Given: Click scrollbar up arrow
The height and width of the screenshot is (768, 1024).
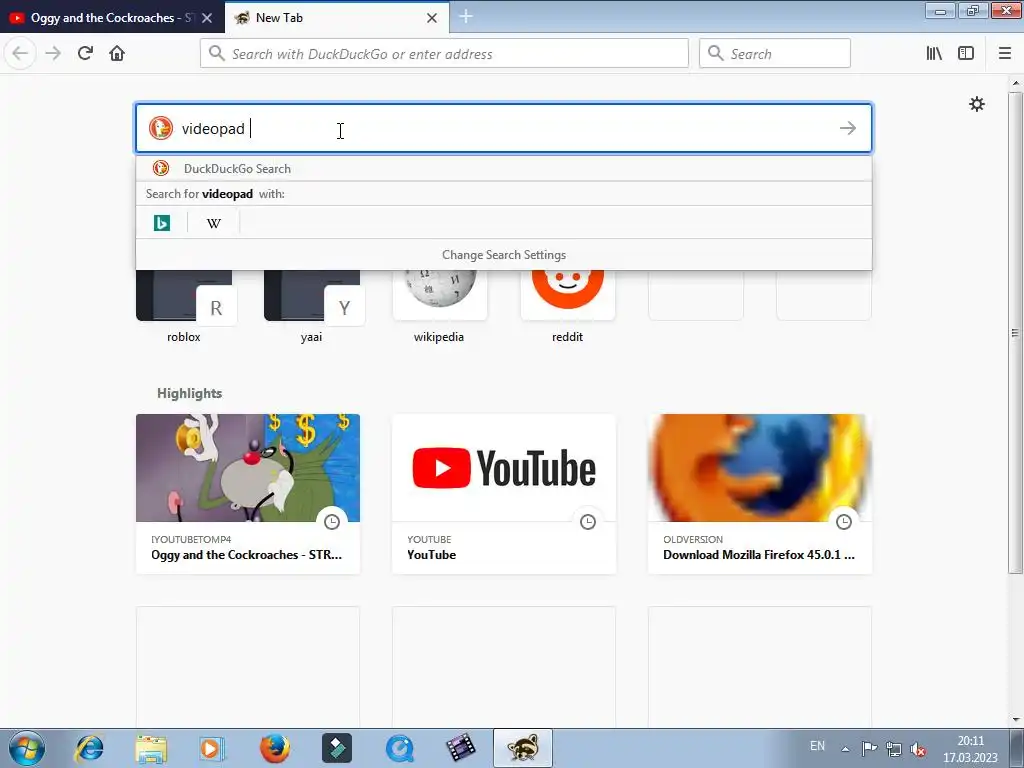Looking at the screenshot, I should click(1015, 83).
